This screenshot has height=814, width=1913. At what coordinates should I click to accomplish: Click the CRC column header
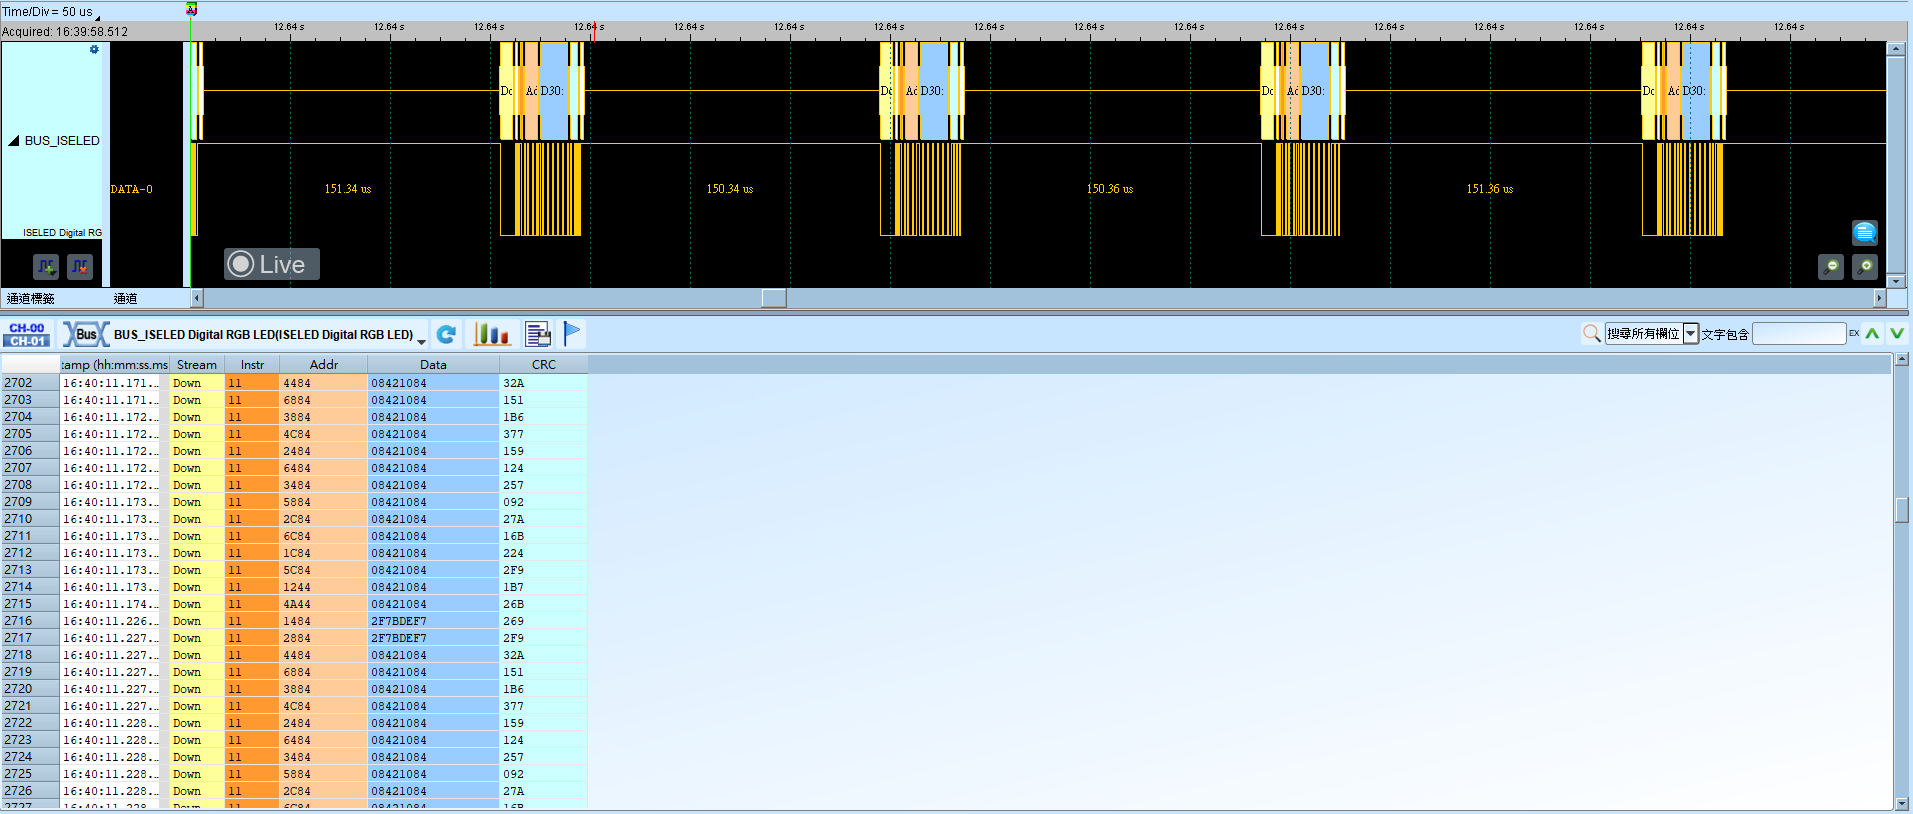coord(543,365)
